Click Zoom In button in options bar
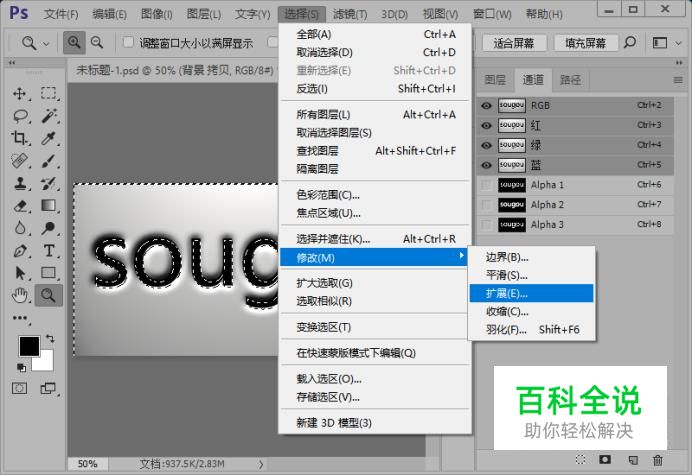 74,42
